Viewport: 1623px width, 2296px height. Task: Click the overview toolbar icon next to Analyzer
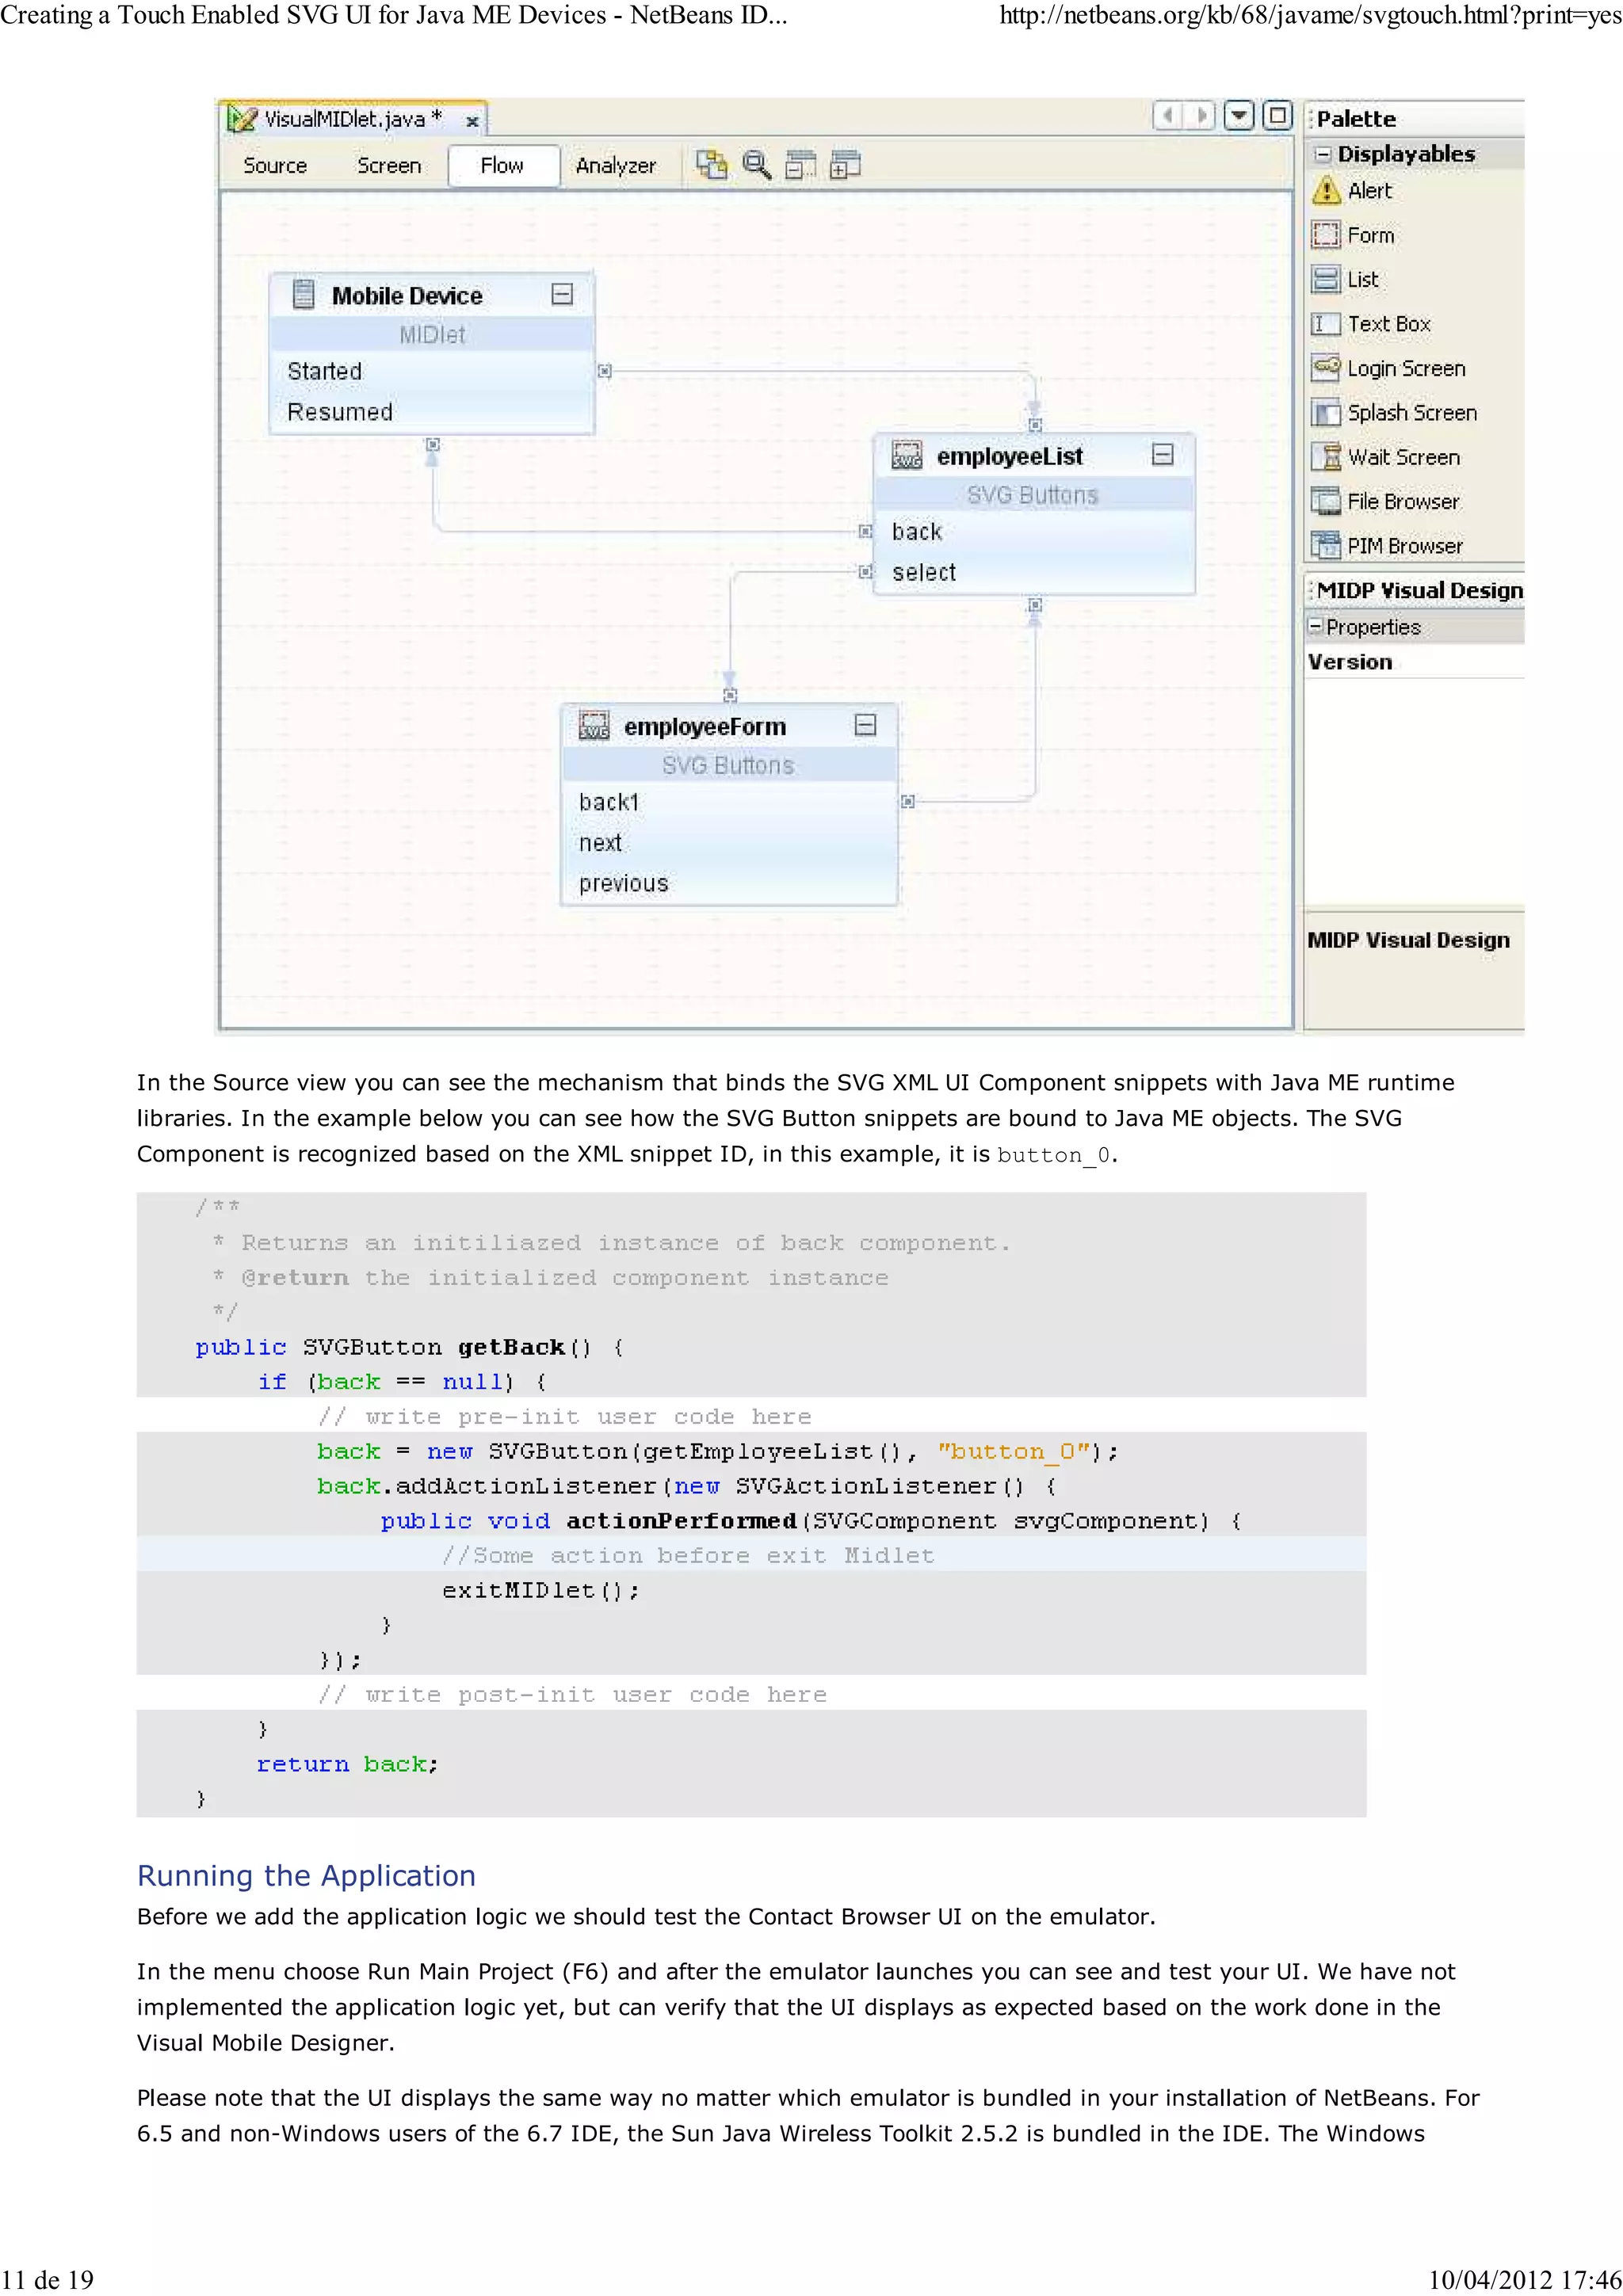711,164
